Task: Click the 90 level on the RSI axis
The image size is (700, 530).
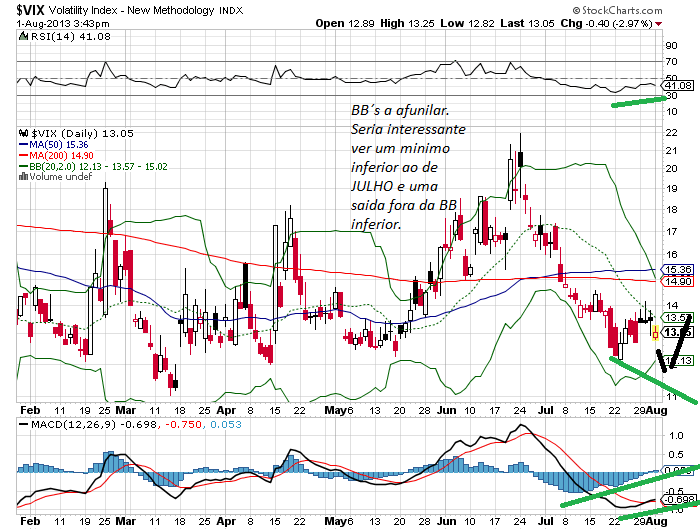Action: 671,46
